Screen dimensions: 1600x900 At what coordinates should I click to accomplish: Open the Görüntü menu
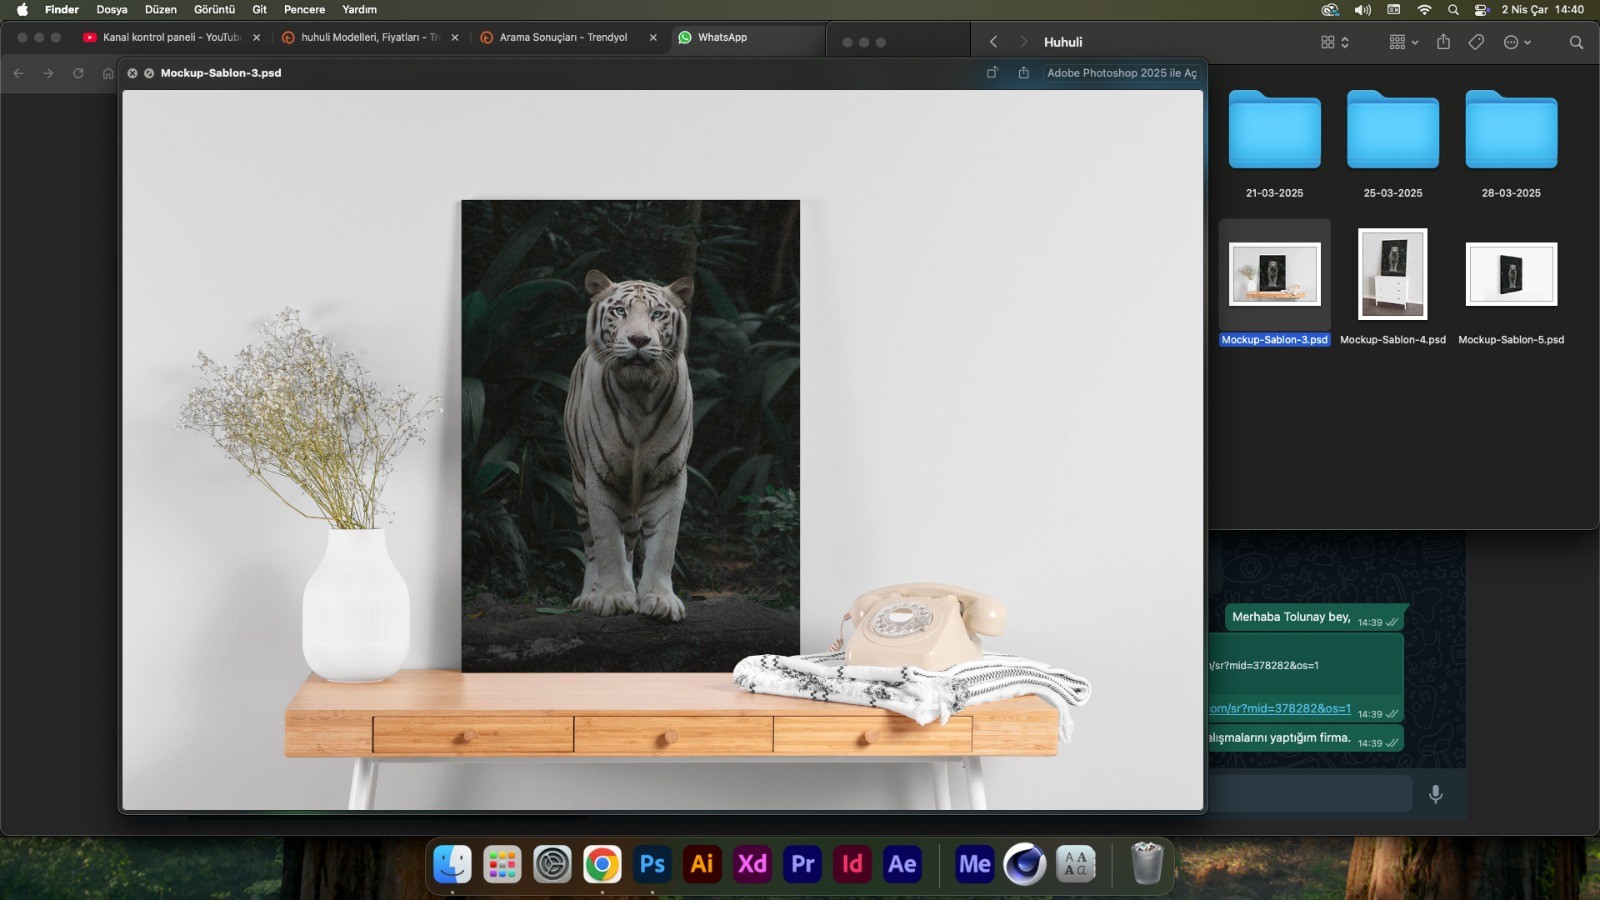click(214, 9)
